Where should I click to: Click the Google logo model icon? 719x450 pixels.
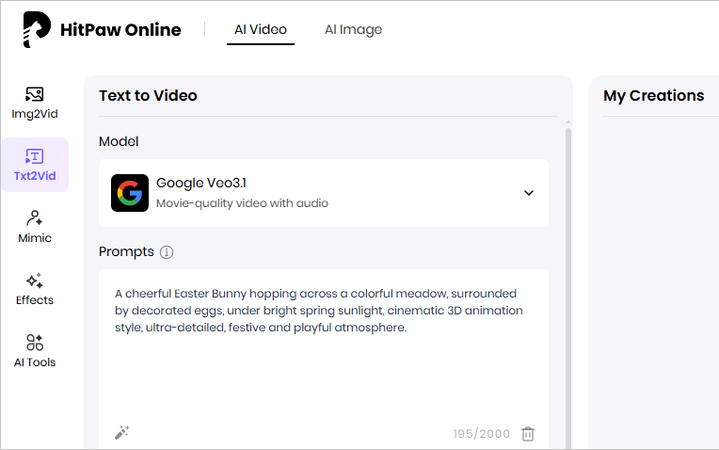point(130,193)
